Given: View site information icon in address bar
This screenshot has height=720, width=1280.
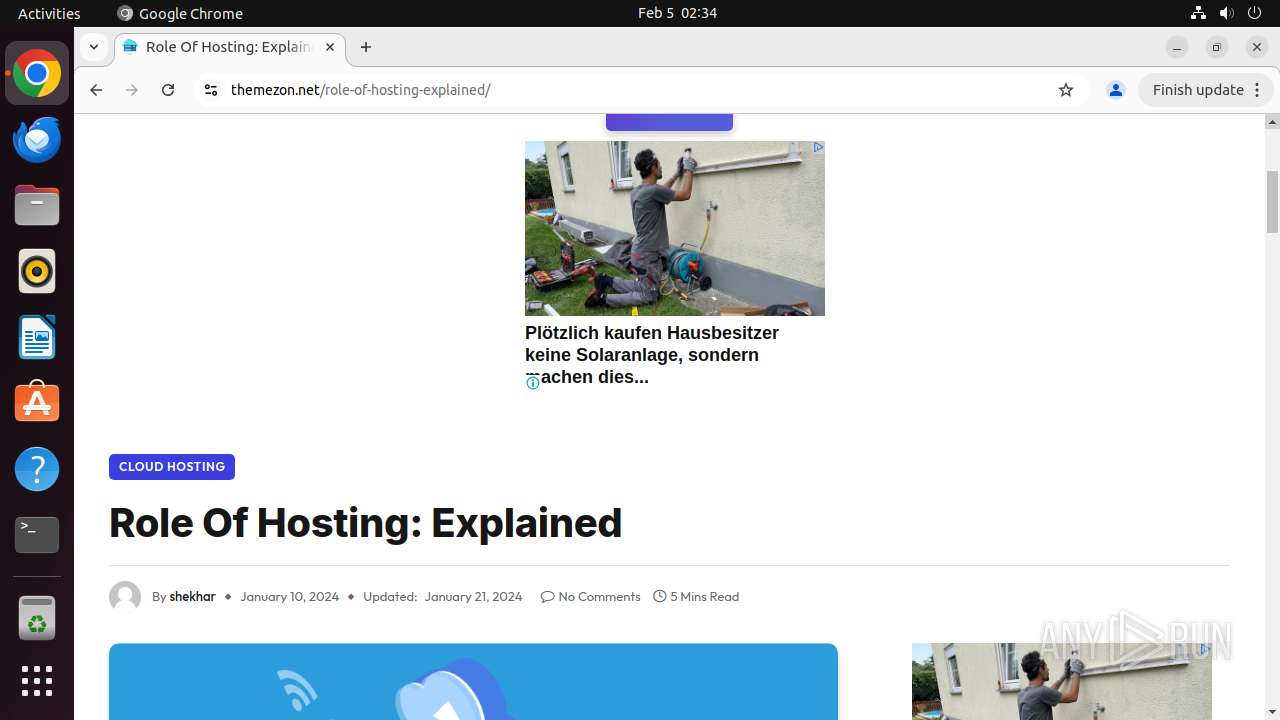Looking at the screenshot, I should point(210,90).
